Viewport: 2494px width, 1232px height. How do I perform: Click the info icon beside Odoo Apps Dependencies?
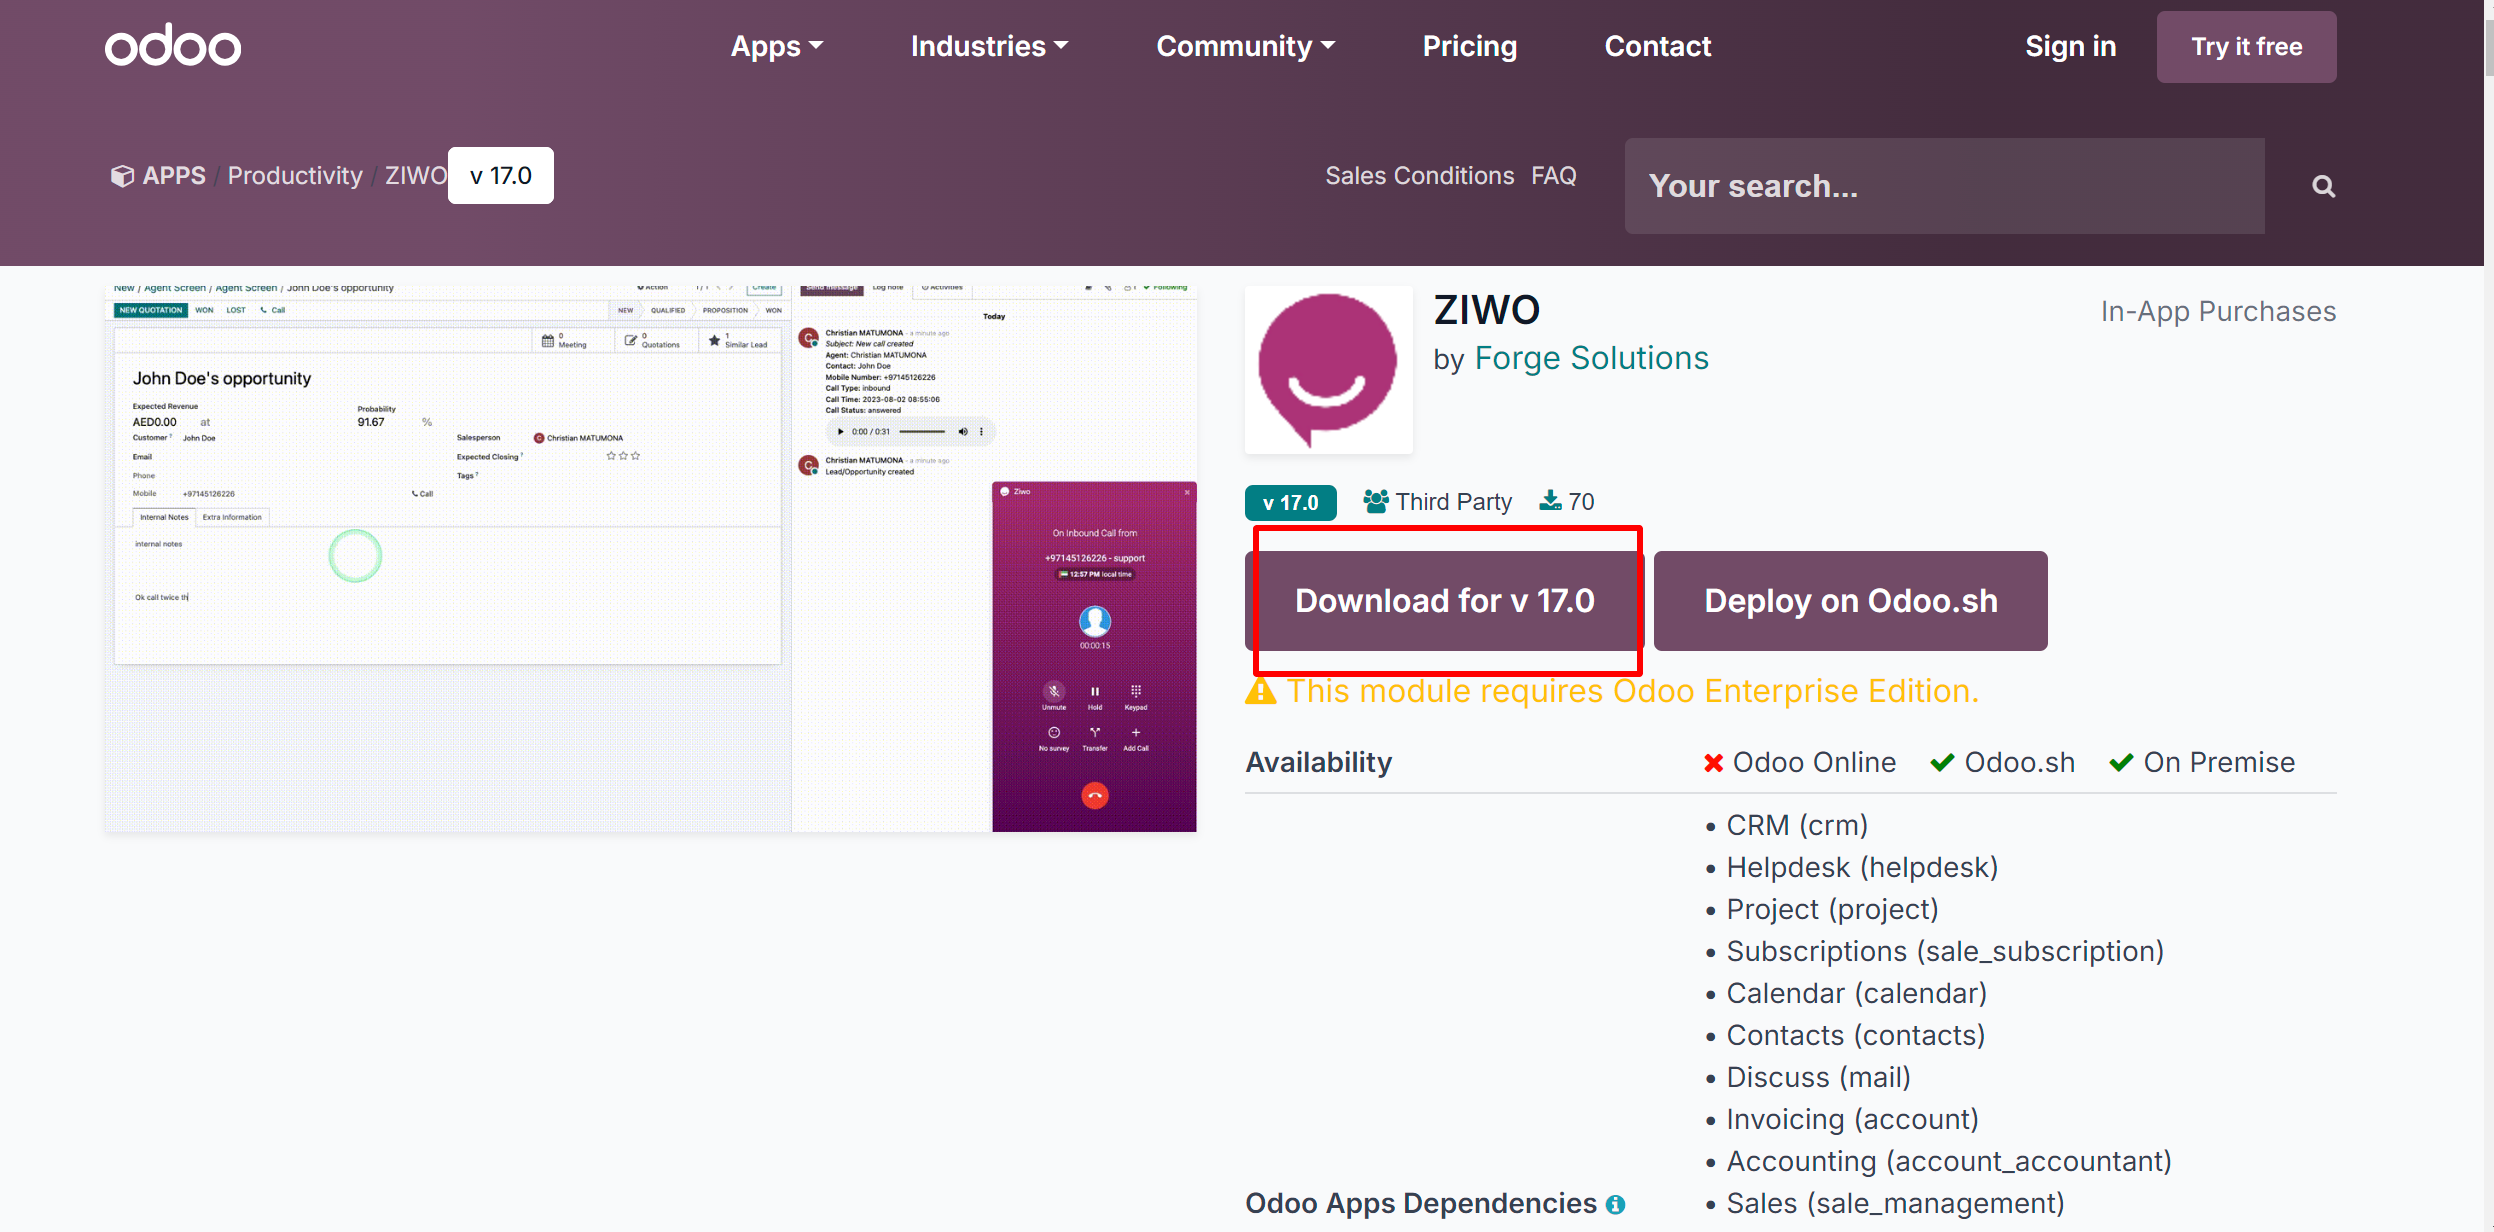(x=1616, y=1205)
